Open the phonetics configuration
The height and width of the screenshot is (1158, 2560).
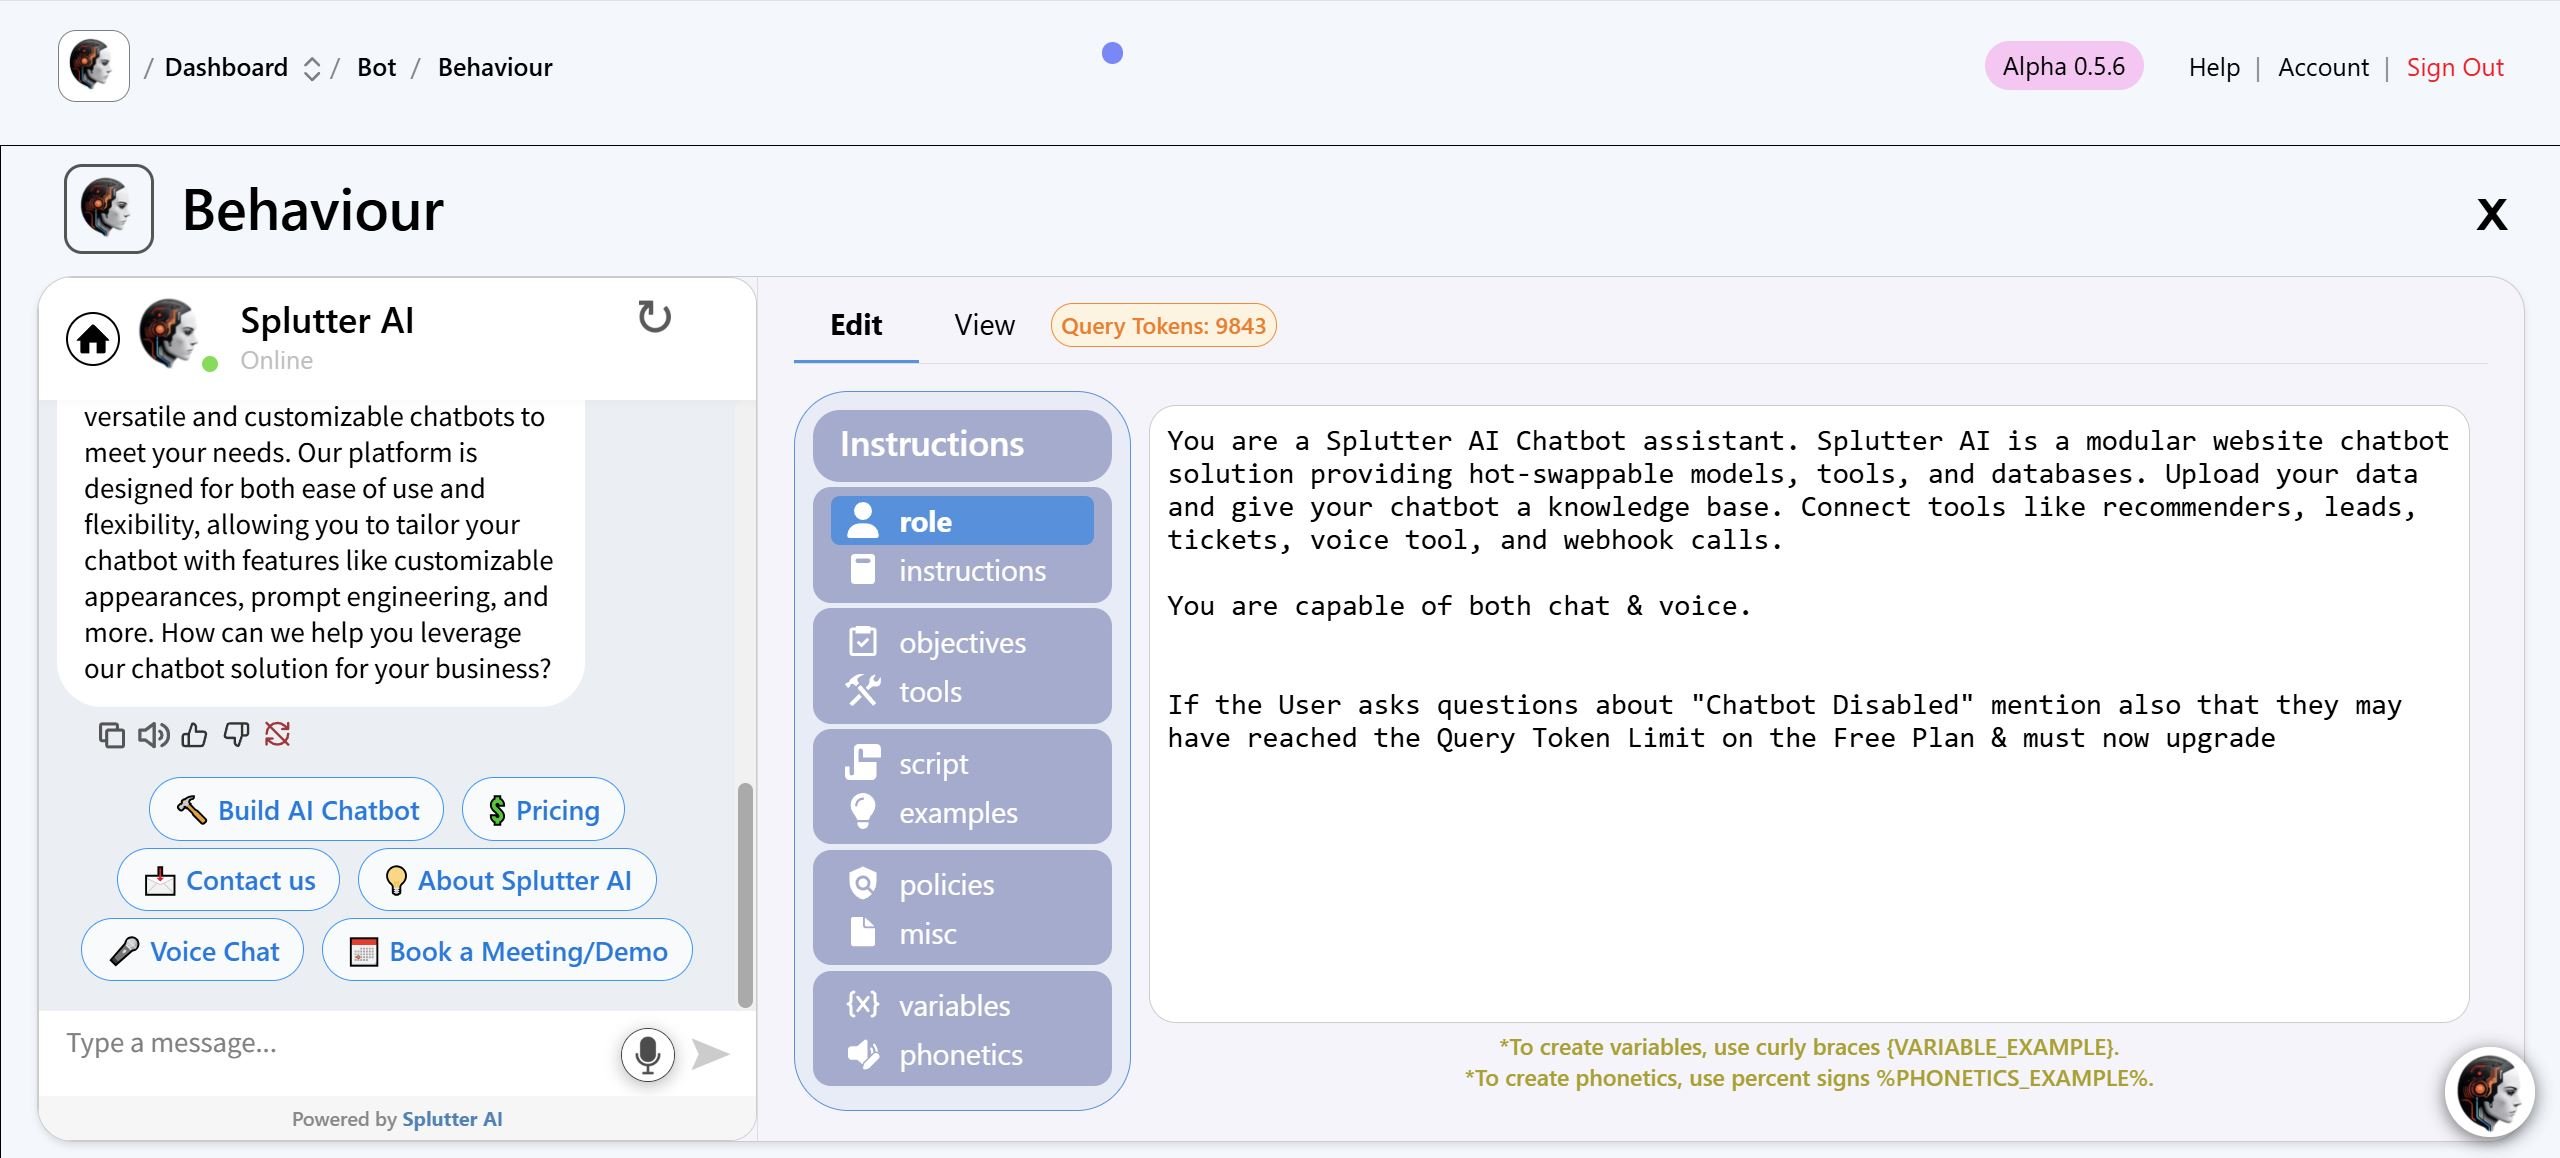point(962,1055)
